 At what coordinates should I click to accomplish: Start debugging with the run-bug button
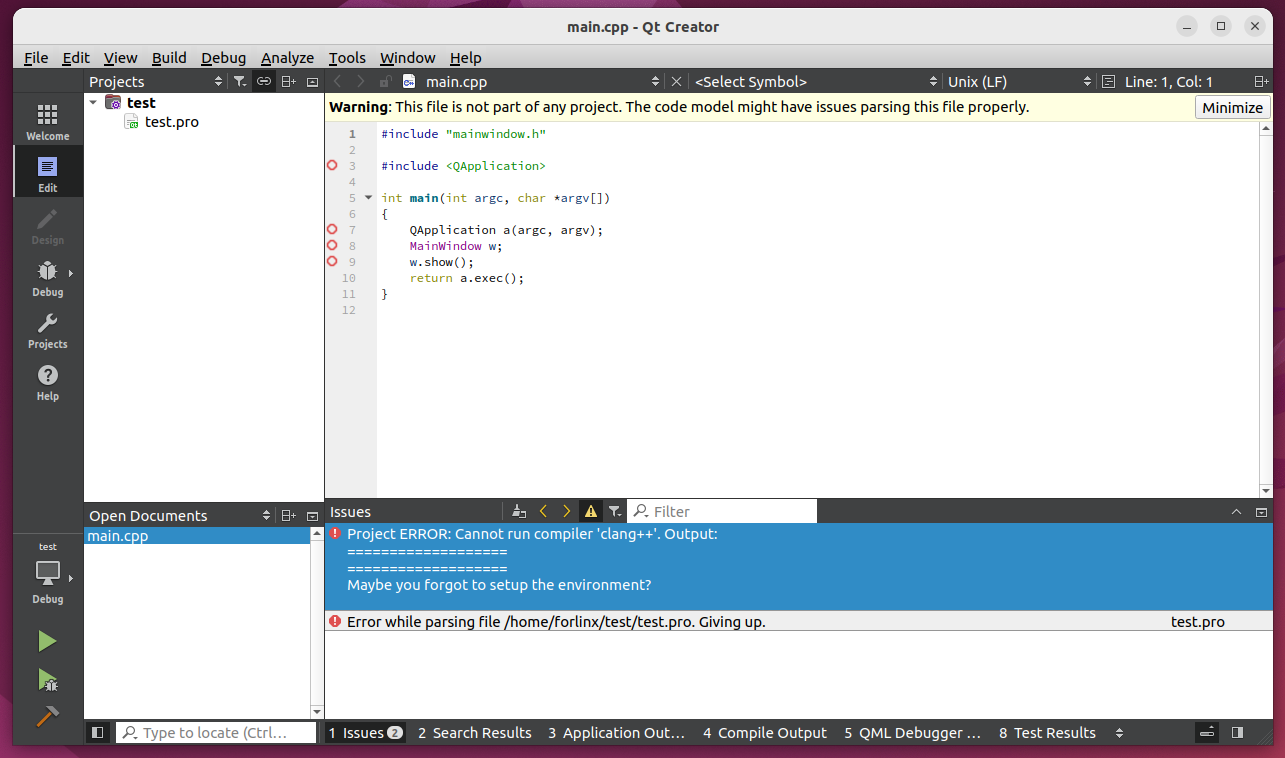[47, 680]
